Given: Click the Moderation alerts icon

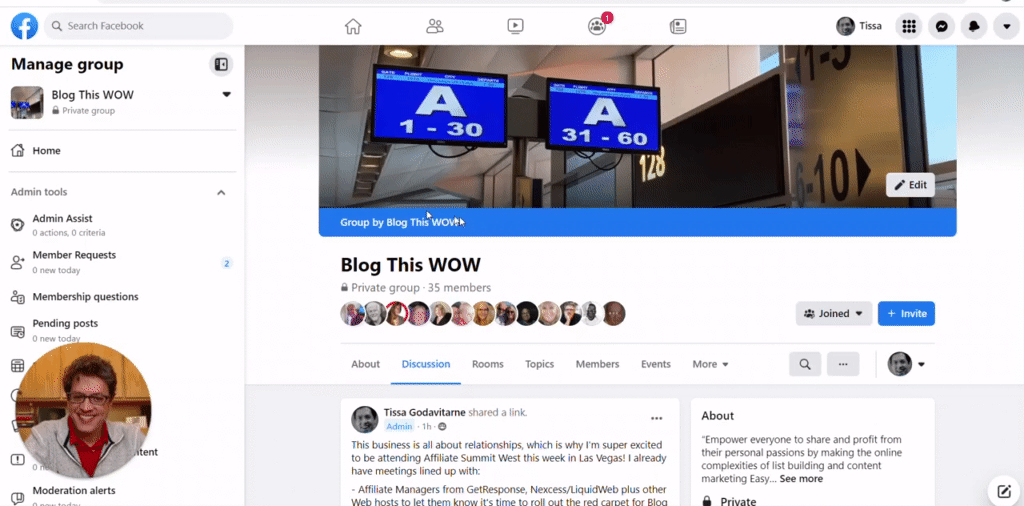Looking at the screenshot, I should tap(18, 498).
